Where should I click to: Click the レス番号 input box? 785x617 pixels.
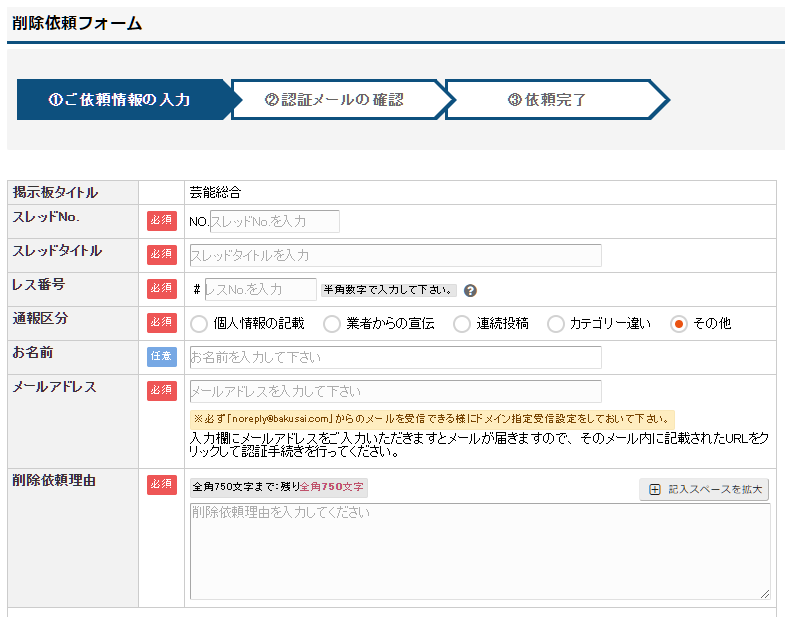260,289
